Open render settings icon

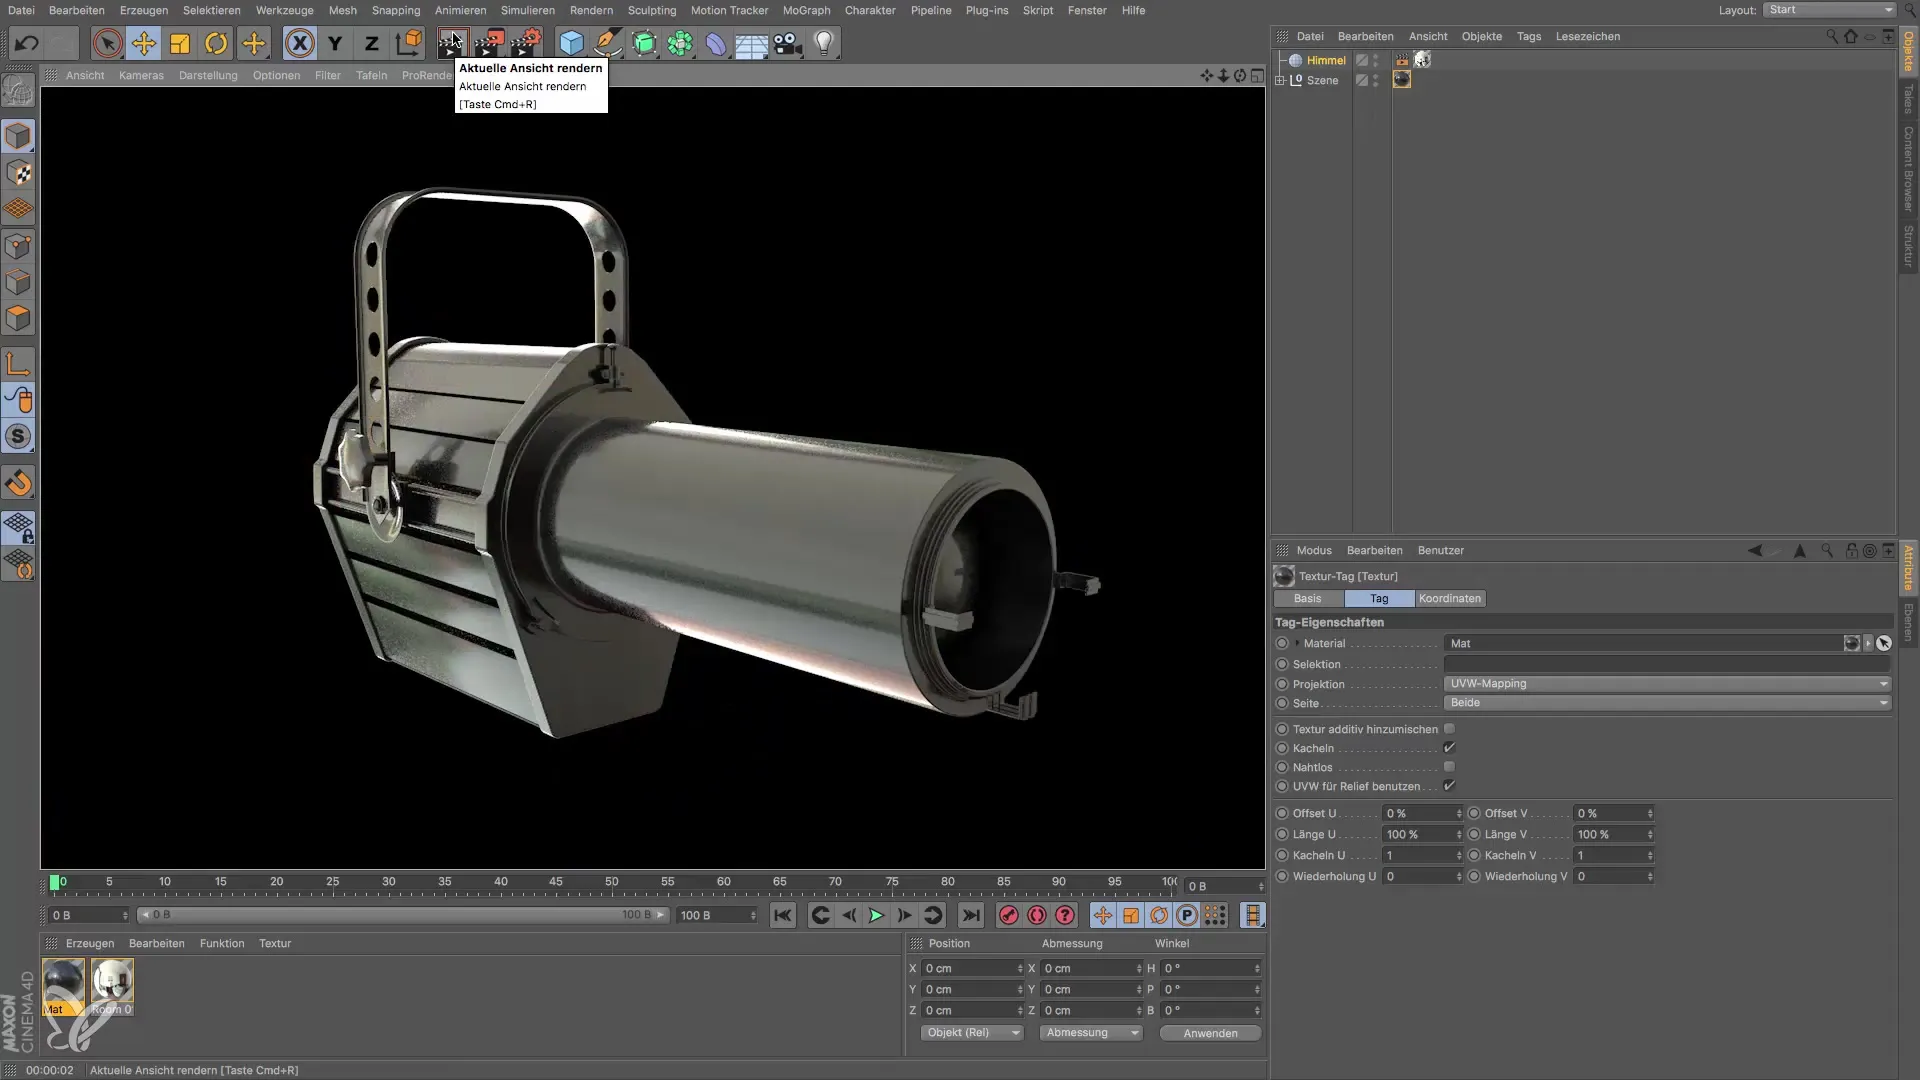(526, 43)
